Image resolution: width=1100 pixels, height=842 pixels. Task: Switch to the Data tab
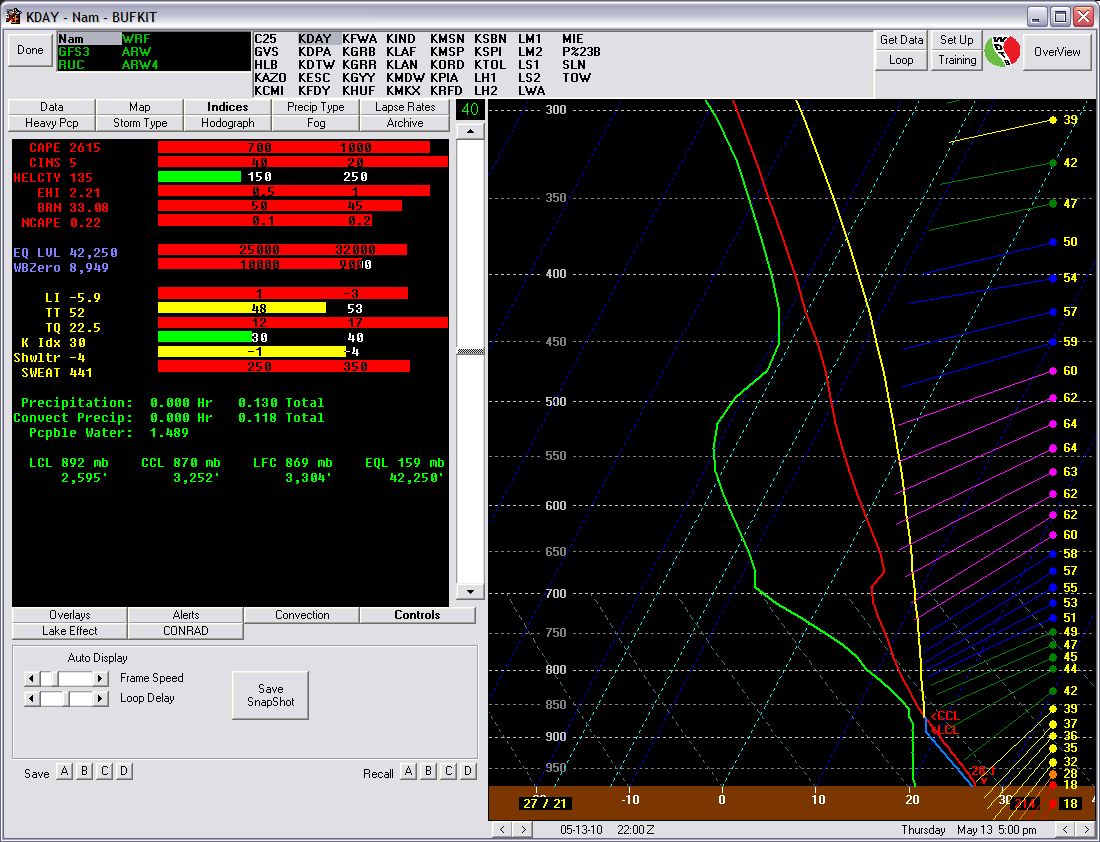(x=50, y=106)
